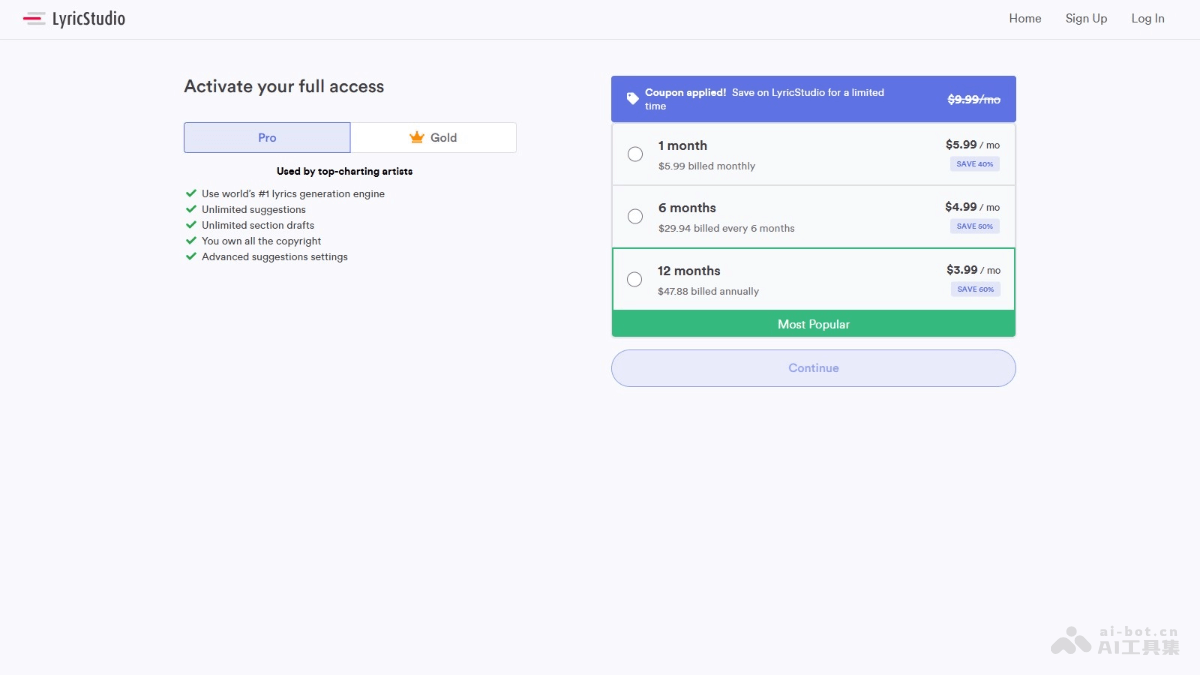Click the checkmark beside world's #1 lyrics engine
Image resolution: width=1200 pixels, height=675 pixels.
coord(191,194)
